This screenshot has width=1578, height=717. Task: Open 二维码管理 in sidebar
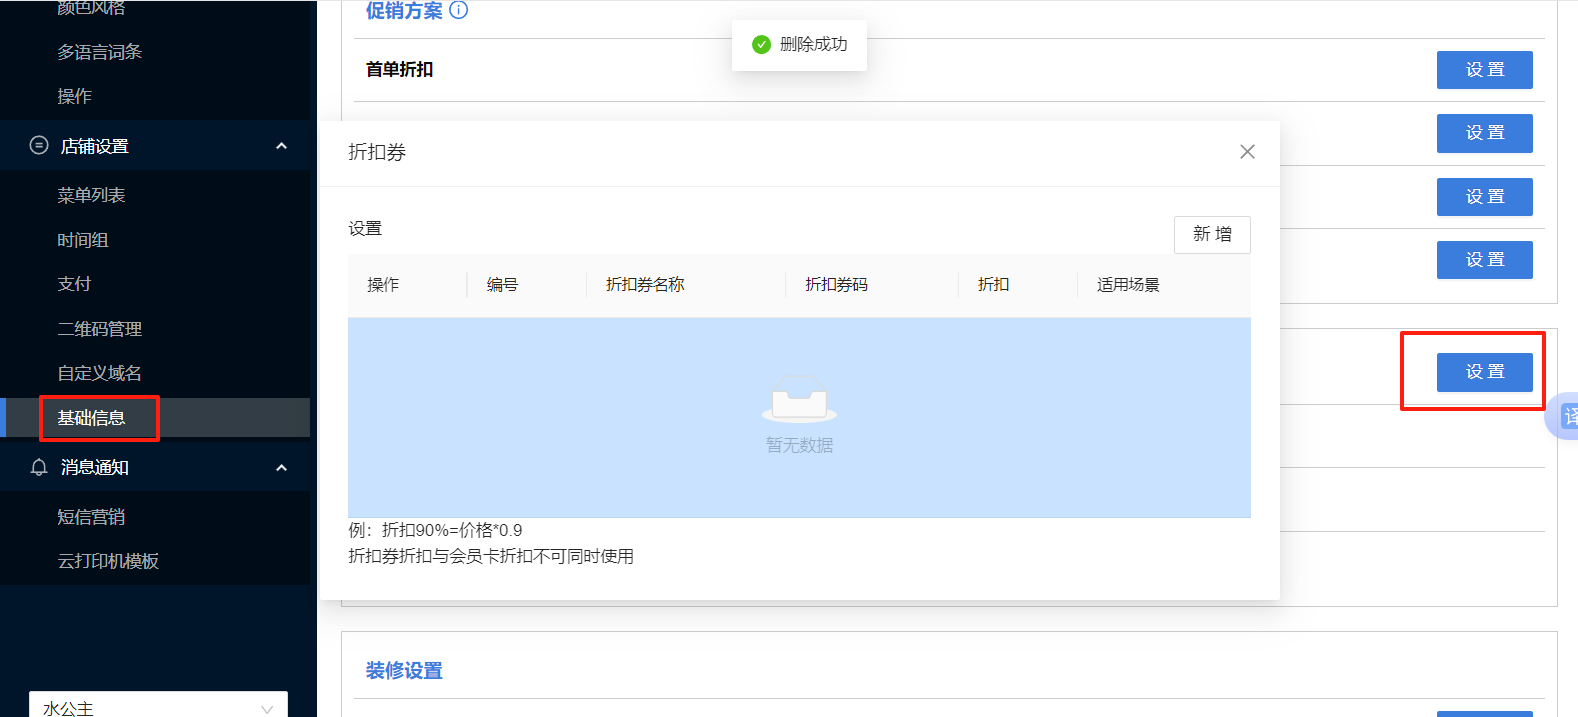(99, 329)
